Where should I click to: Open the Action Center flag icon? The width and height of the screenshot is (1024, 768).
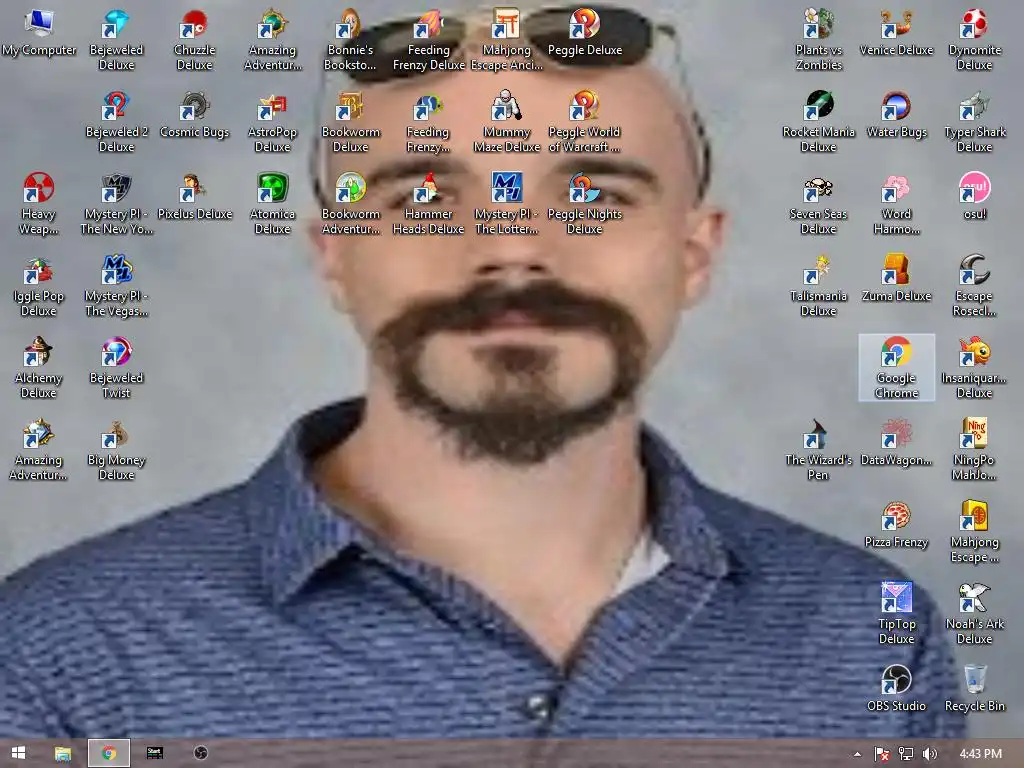tap(882, 754)
